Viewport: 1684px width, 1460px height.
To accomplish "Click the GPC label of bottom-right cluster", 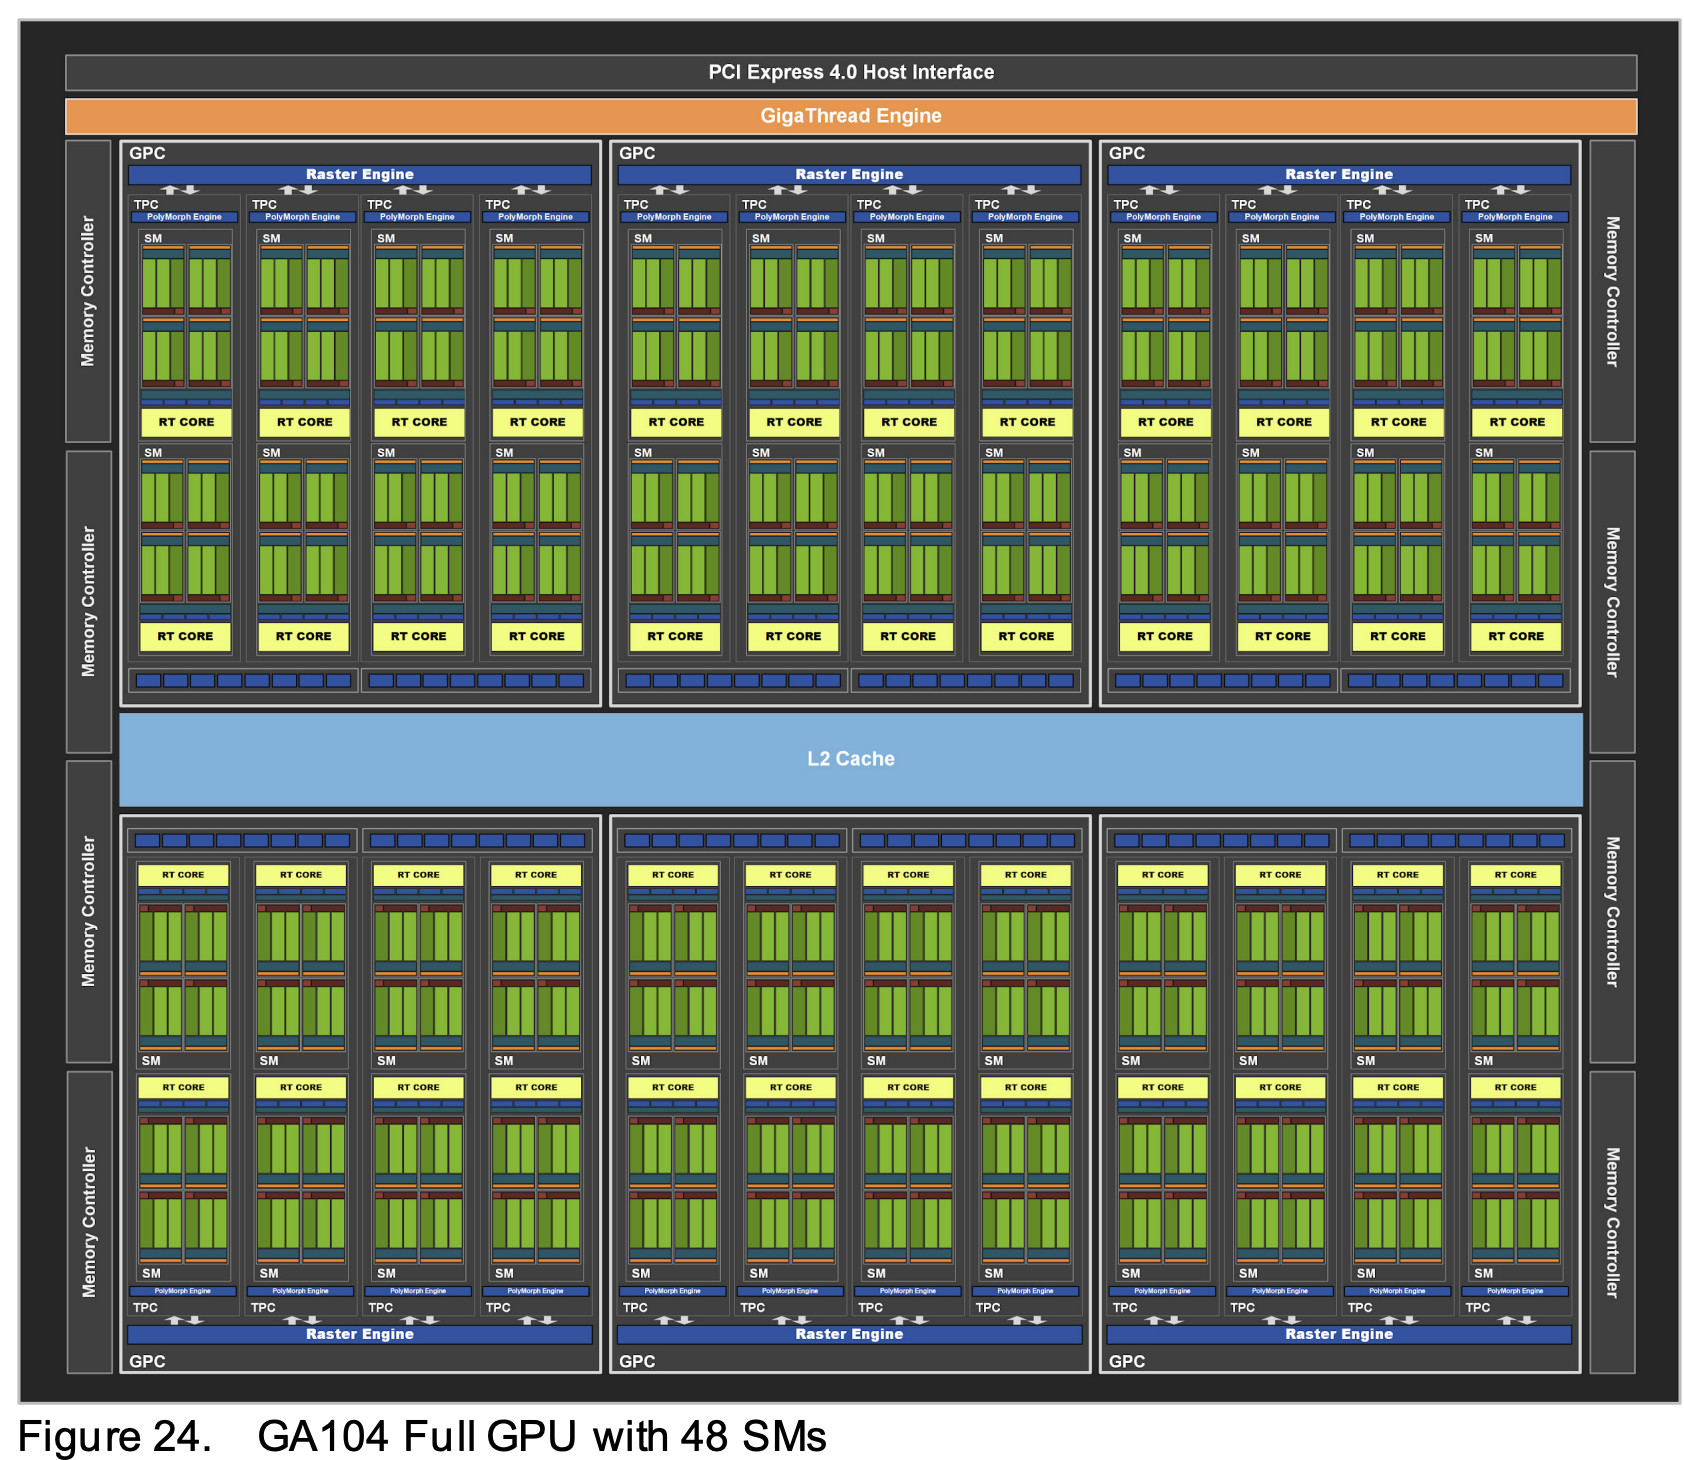I will (x=1127, y=1361).
